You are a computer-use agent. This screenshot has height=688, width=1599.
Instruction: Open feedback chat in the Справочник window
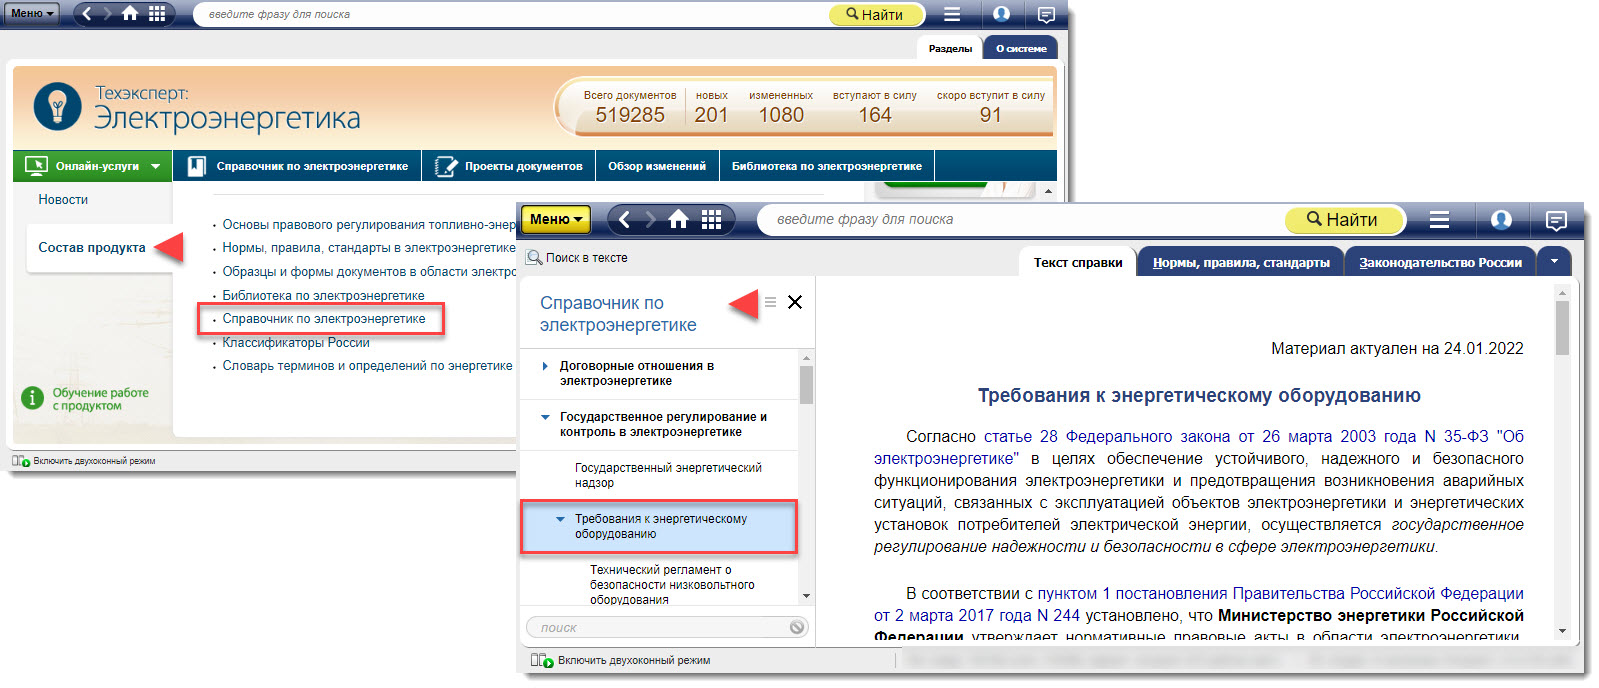tap(1556, 220)
